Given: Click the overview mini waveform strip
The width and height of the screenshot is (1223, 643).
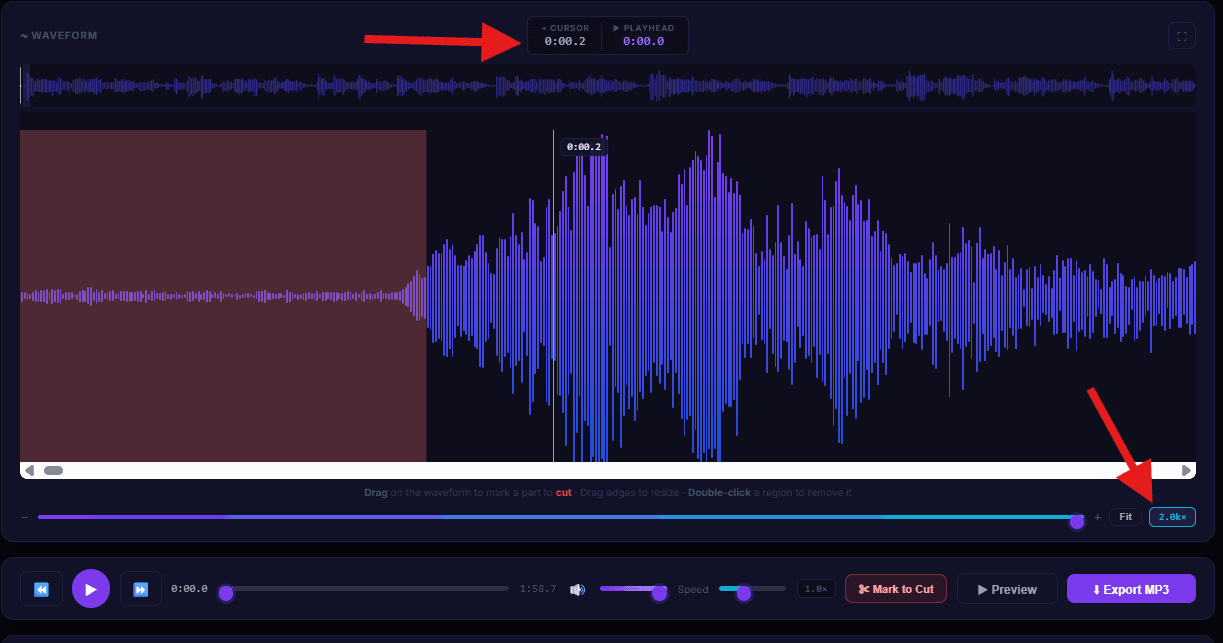Looking at the screenshot, I should point(608,87).
